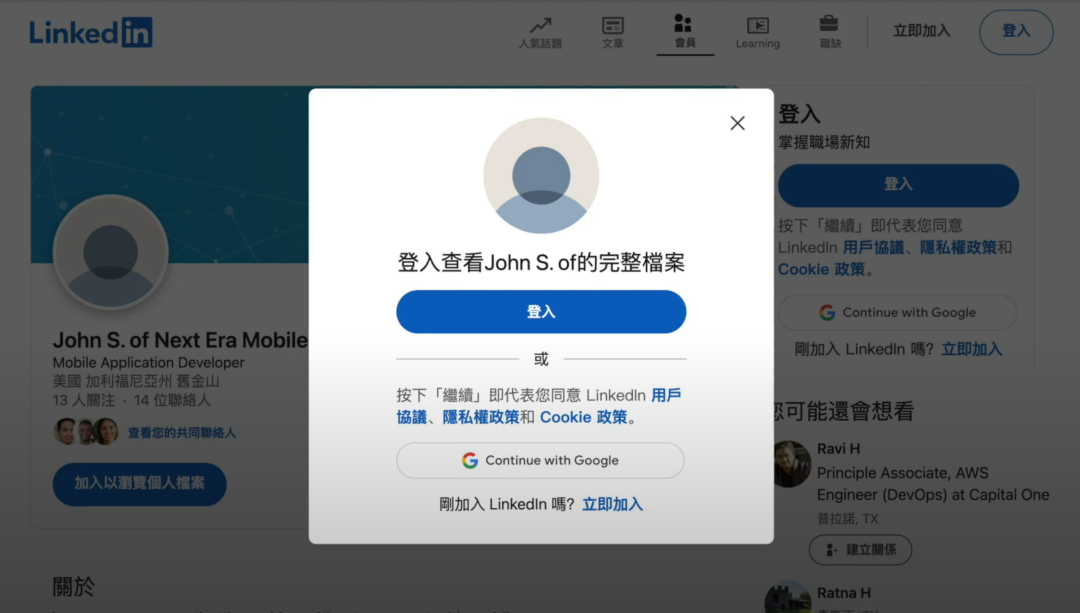Click 查看您的共同聯絡人 link
1080x613 pixels.
click(x=182, y=433)
